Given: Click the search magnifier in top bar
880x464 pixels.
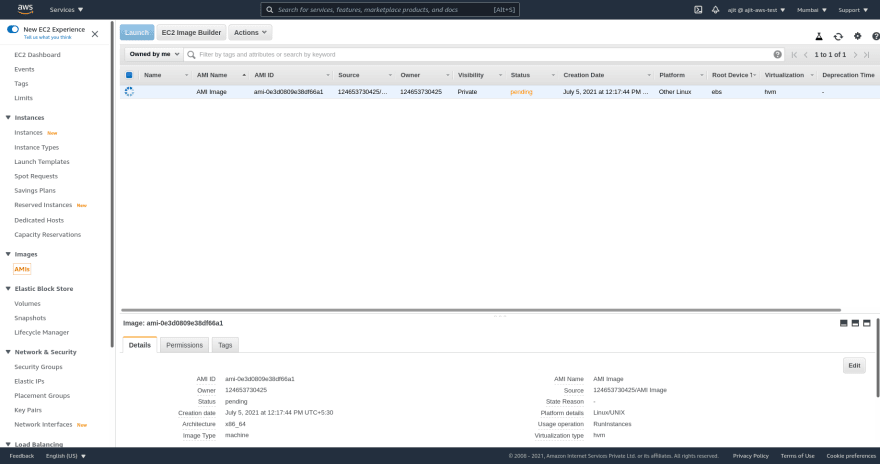Looking at the screenshot, I should 270,10.
